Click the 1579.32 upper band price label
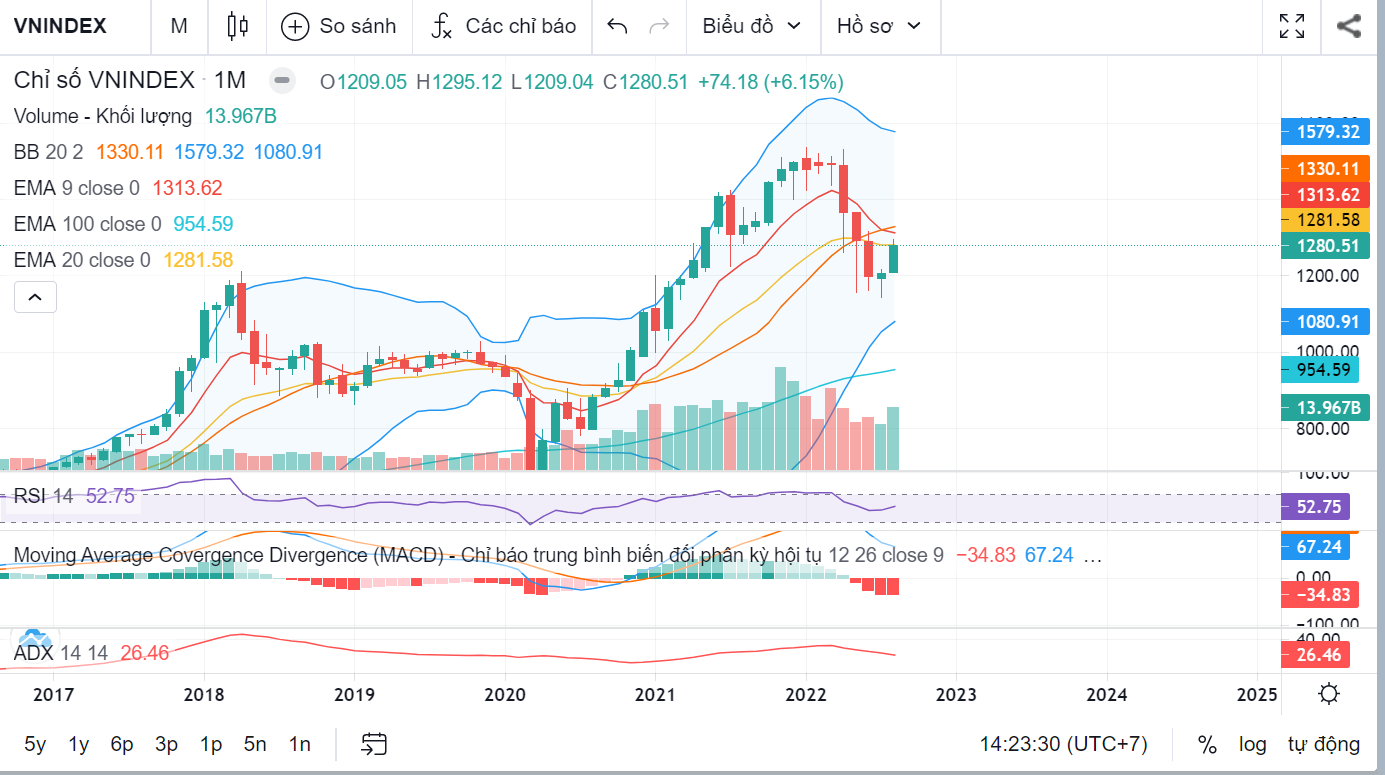The height and width of the screenshot is (775, 1385). click(x=1328, y=131)
